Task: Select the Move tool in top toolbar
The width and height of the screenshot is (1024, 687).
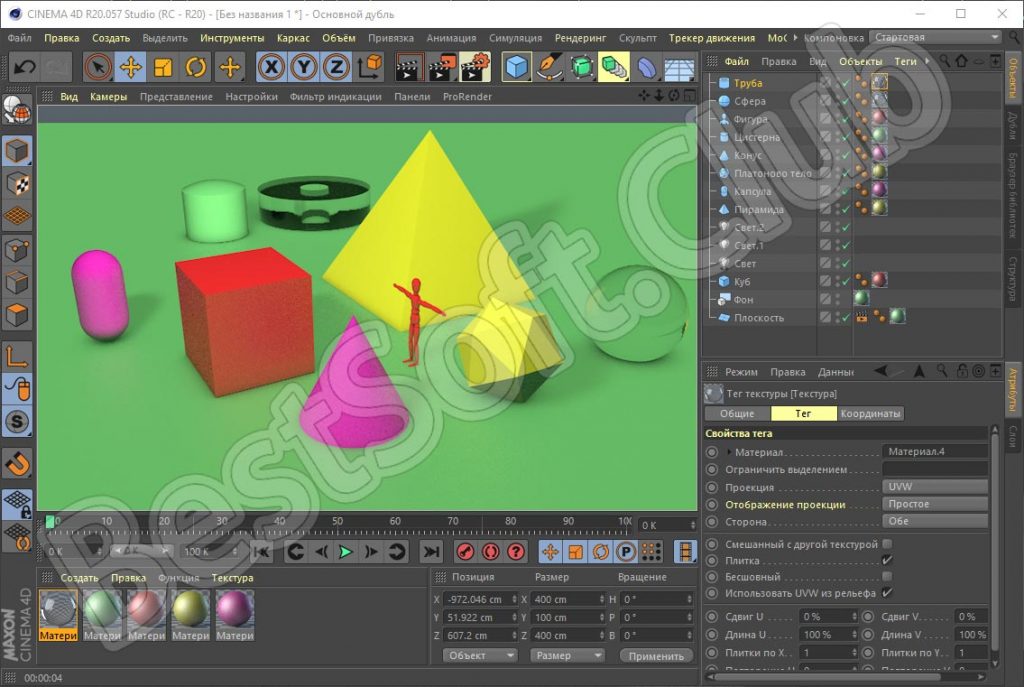Action: 130,67
